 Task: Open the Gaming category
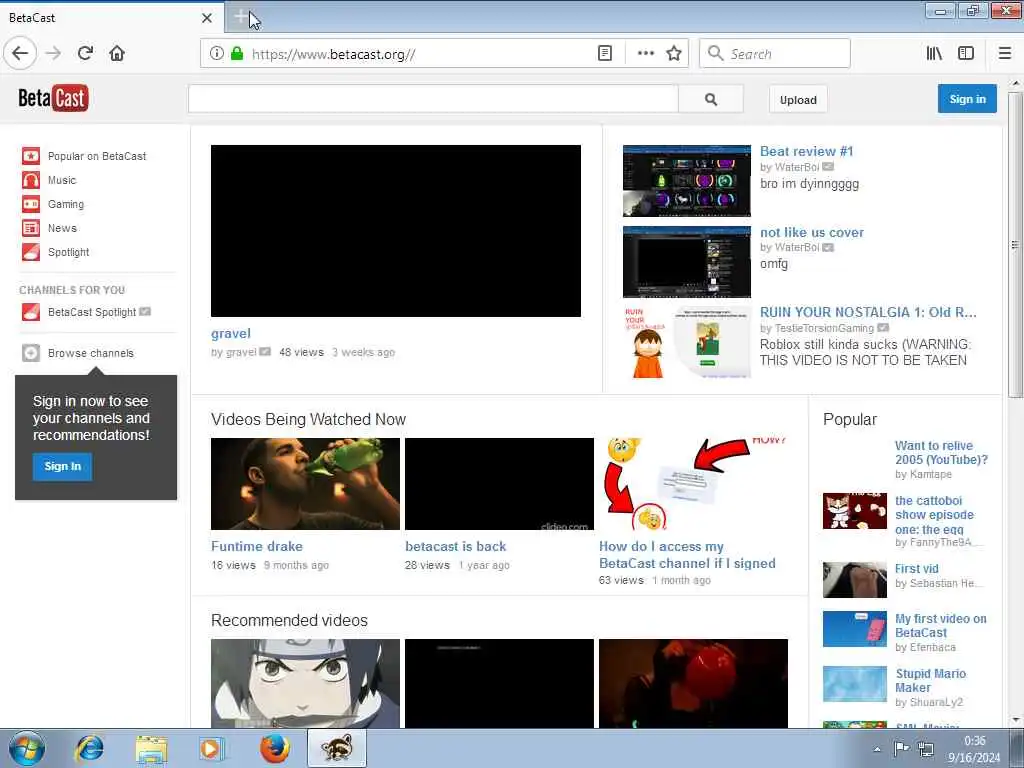point(65,204)
